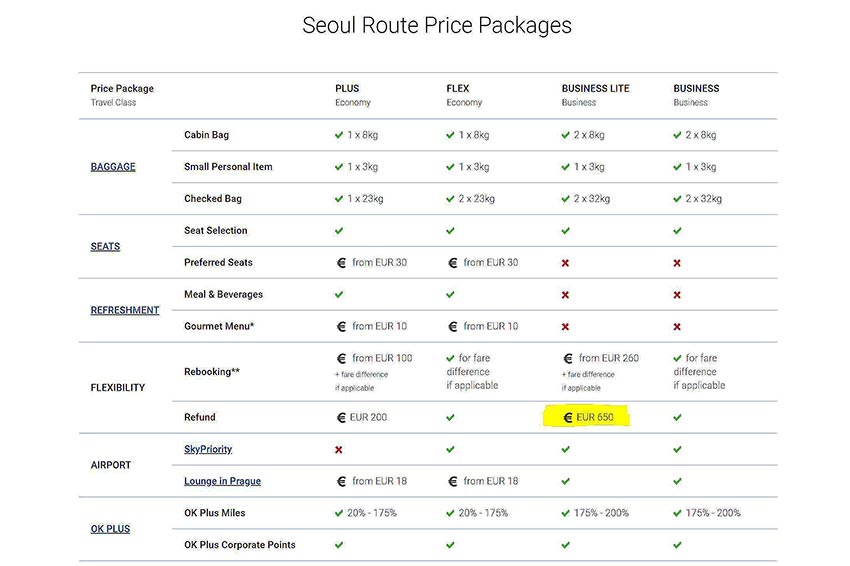Click the euro icon next to EUR 200 refund
Image resolution: width=850 pixels, height=566 pixels.
click(340, 418)
